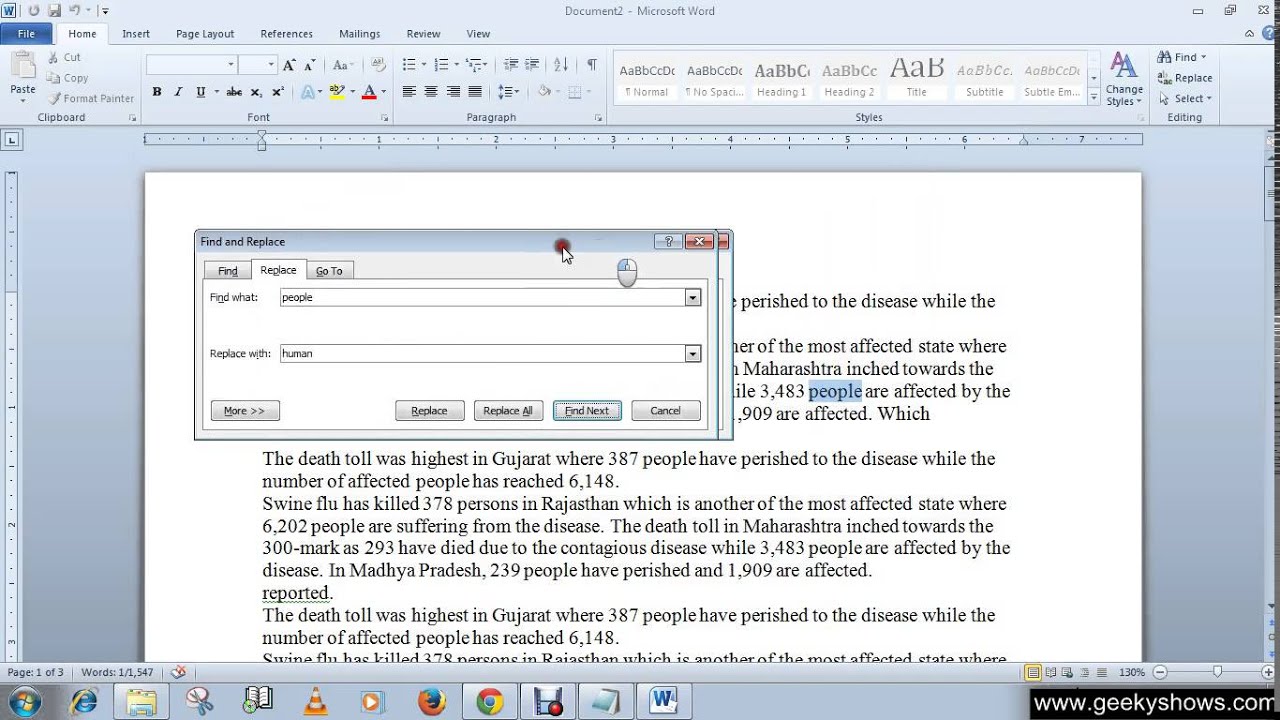Open the font name dropdown
1280x720 pixels.
coord(231,65)
